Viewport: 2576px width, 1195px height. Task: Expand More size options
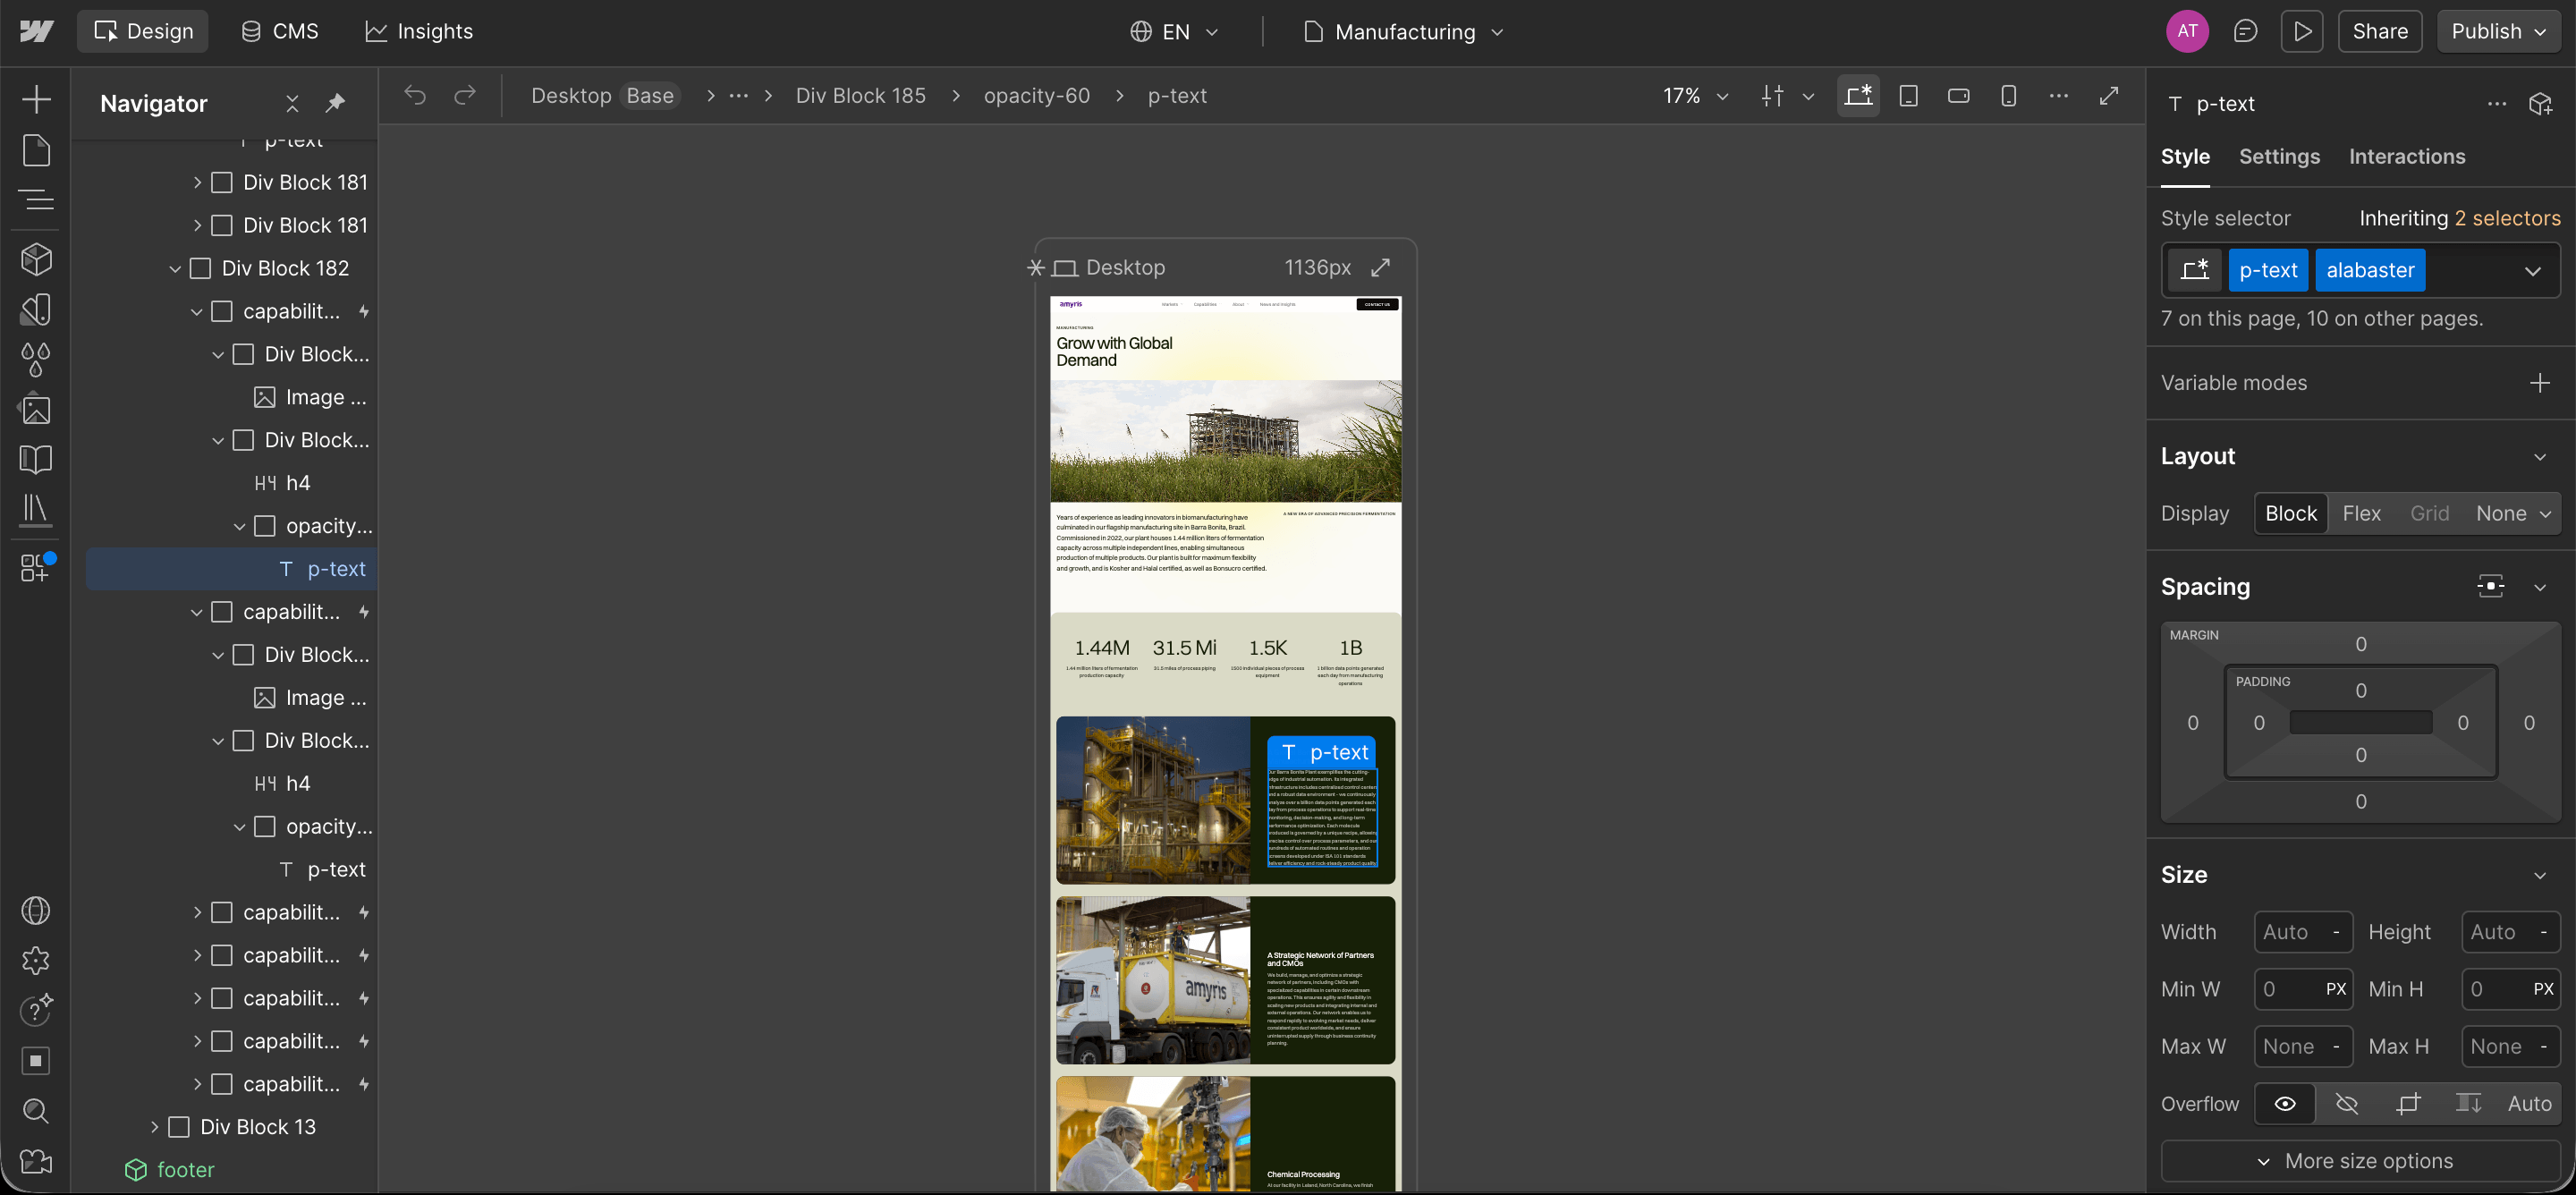pos(2360,1161)
